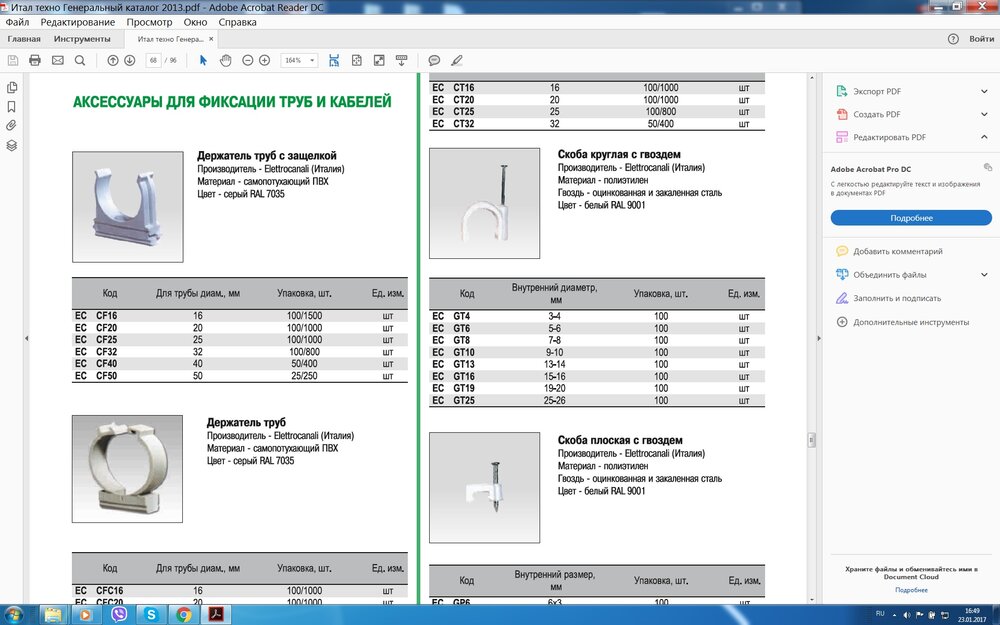Screen dimensions: 1000x625
Task: Close the Итал техно document tab
Action: click(x=211, y=39)
